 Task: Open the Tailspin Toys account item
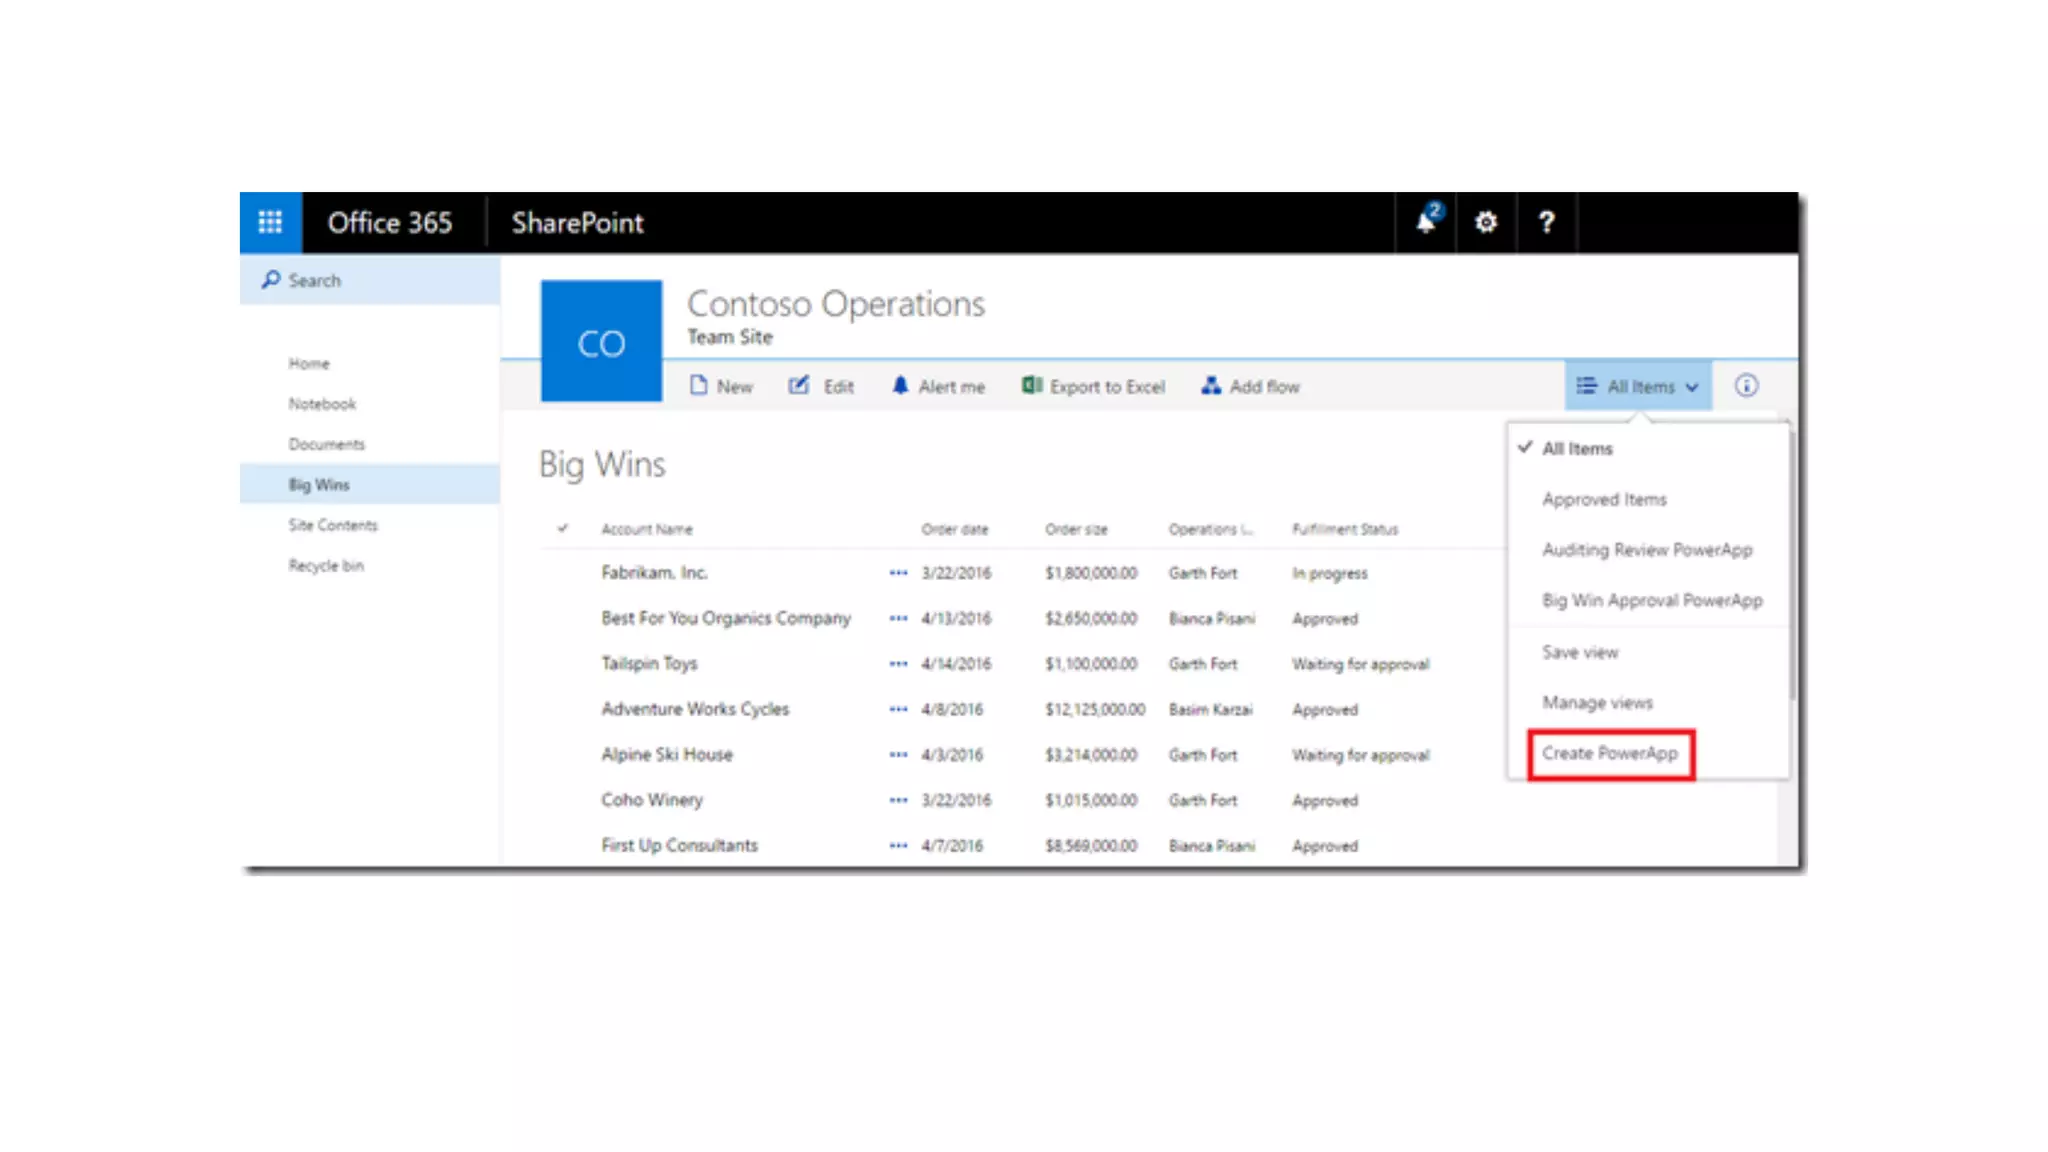point(649,664)
